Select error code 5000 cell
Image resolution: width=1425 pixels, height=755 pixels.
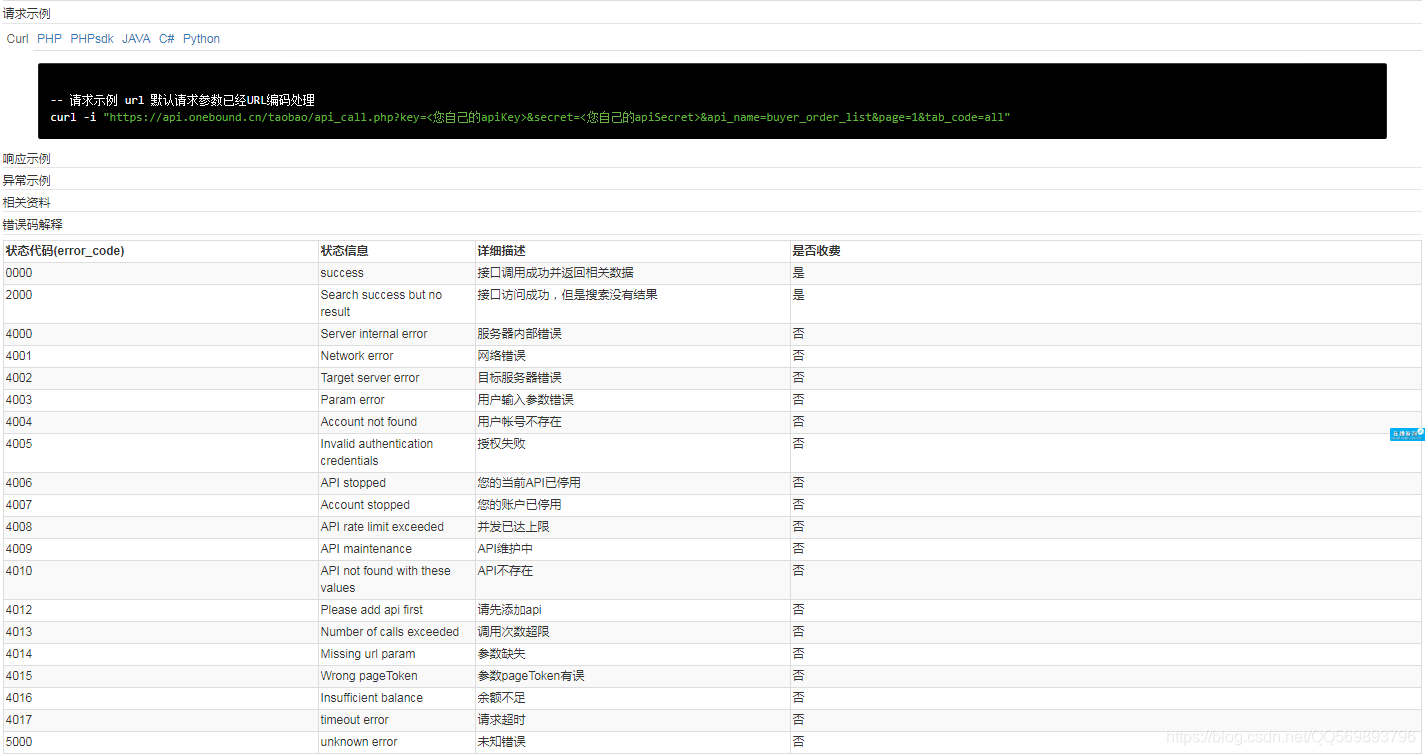(160, 742)
